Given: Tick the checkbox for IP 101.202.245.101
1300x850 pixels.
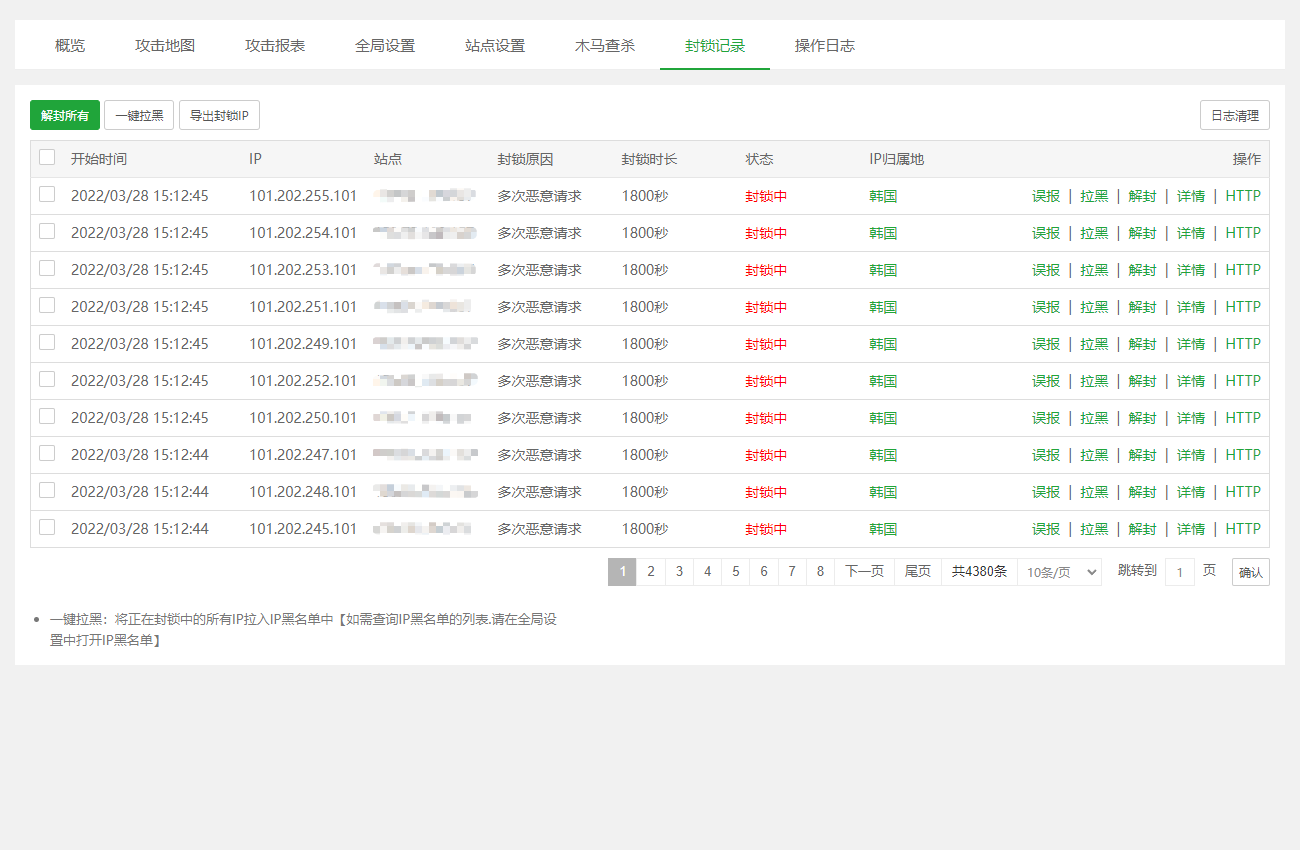Looking at the screenshot, I should 47,527.
